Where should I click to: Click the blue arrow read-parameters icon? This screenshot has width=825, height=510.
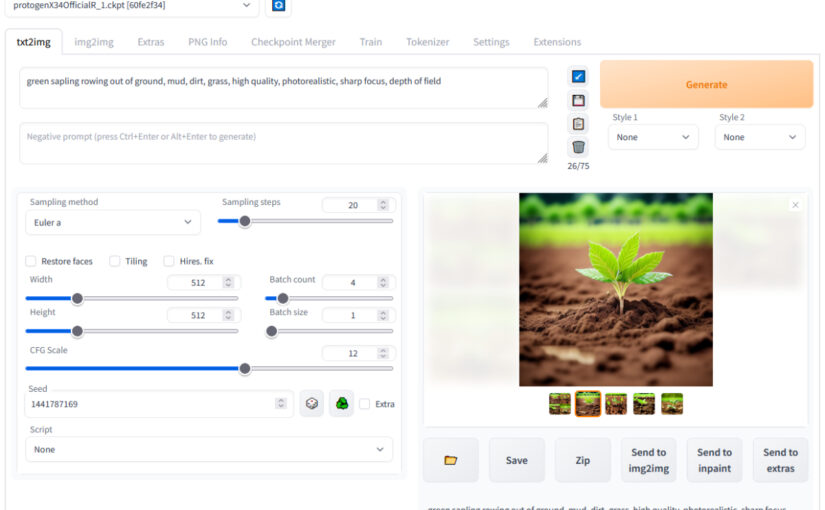pyautogui.click(x=578, y=77)
